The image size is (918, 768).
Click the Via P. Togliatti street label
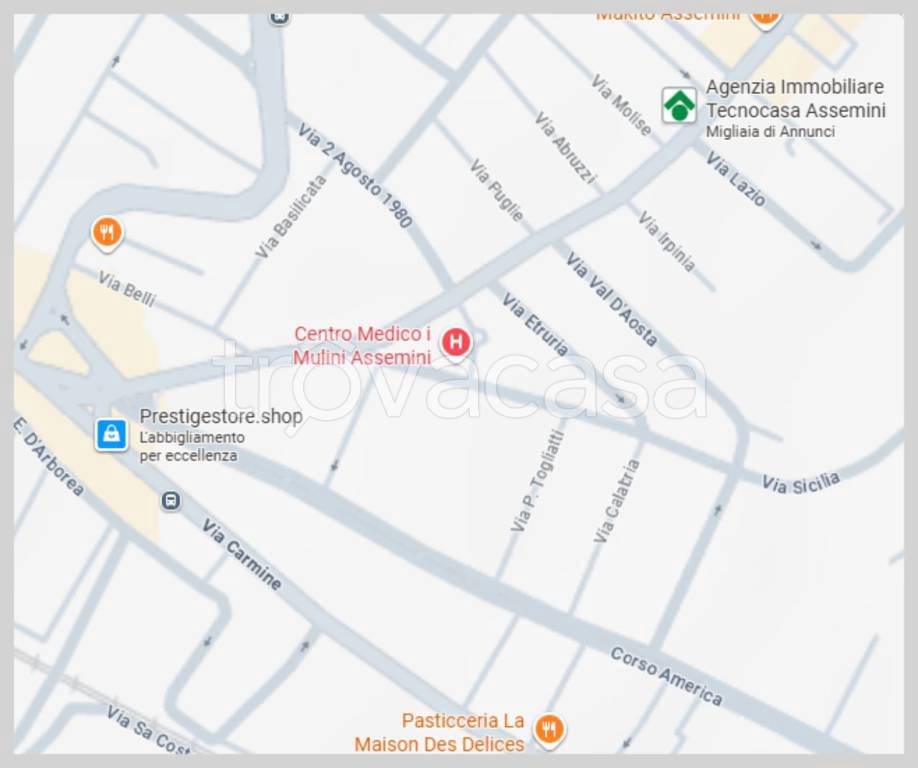coord(537,481)
